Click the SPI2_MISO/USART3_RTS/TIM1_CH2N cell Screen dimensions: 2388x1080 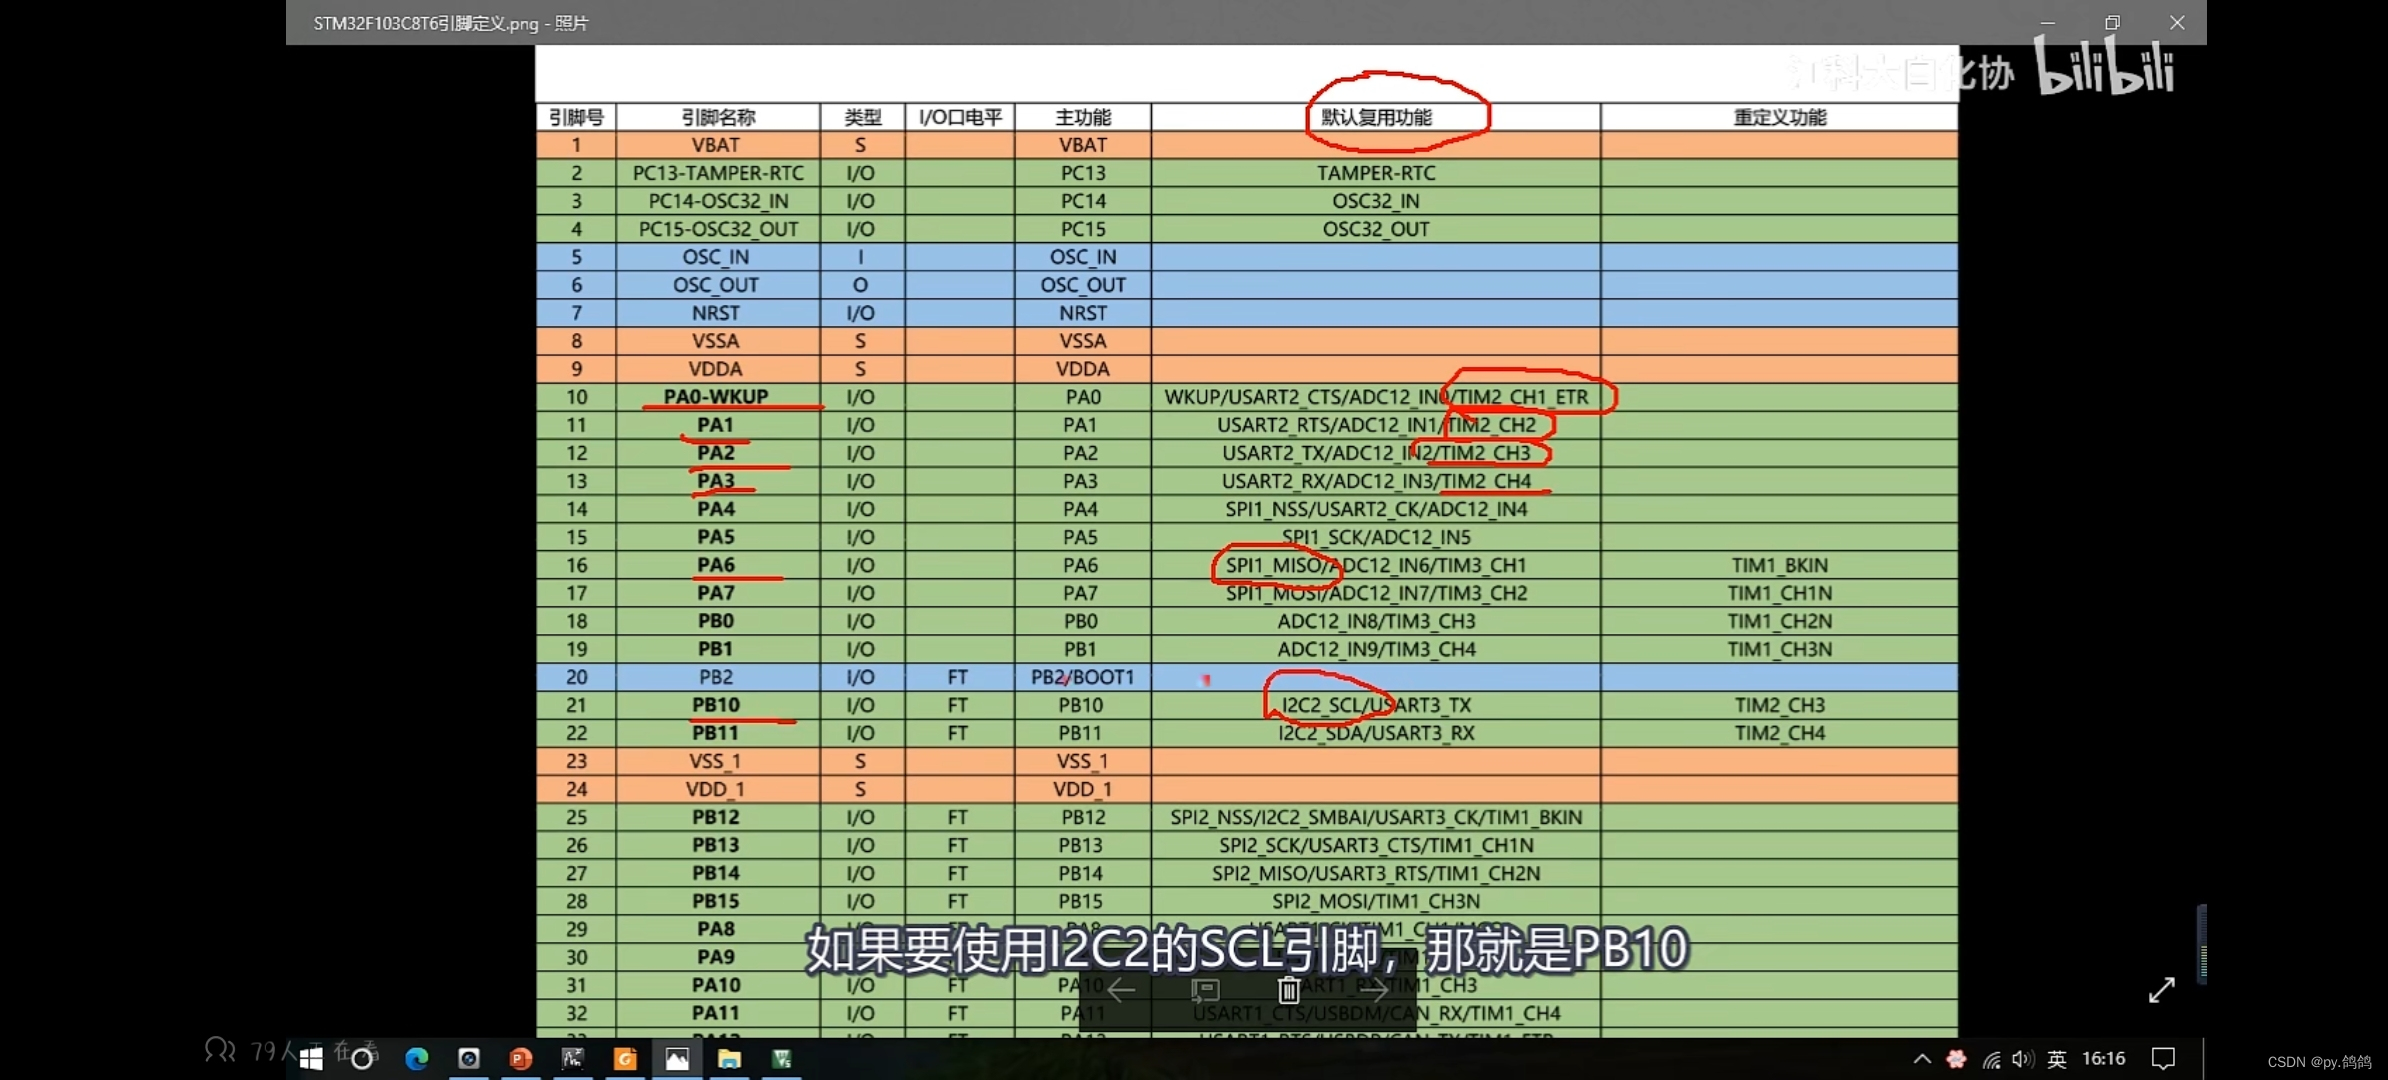click(x=1376, y=873)
